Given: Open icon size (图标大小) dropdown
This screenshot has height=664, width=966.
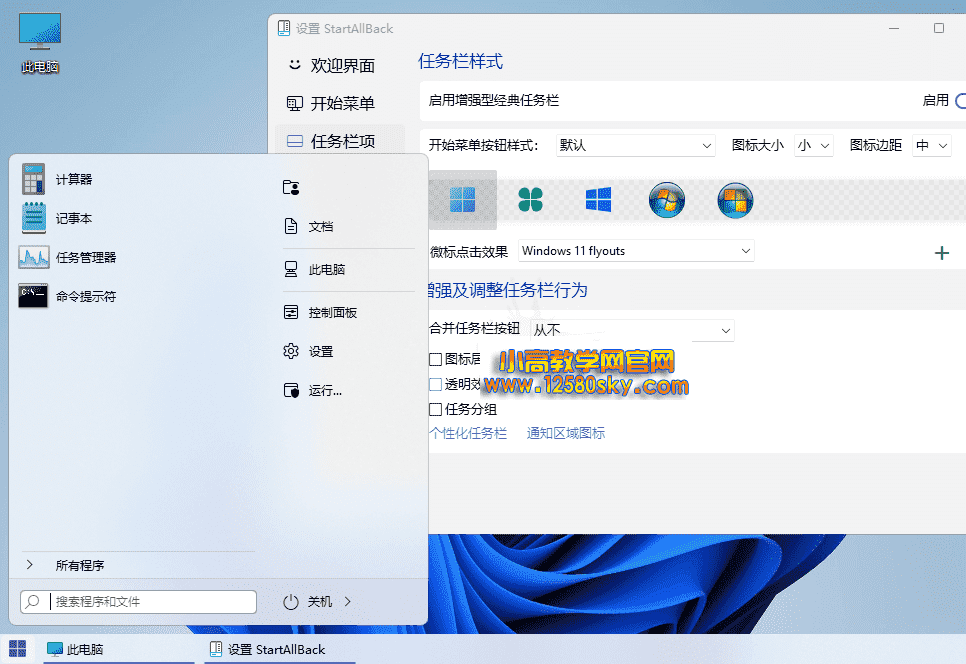Looking at the screenshot, I should (813, 145).
